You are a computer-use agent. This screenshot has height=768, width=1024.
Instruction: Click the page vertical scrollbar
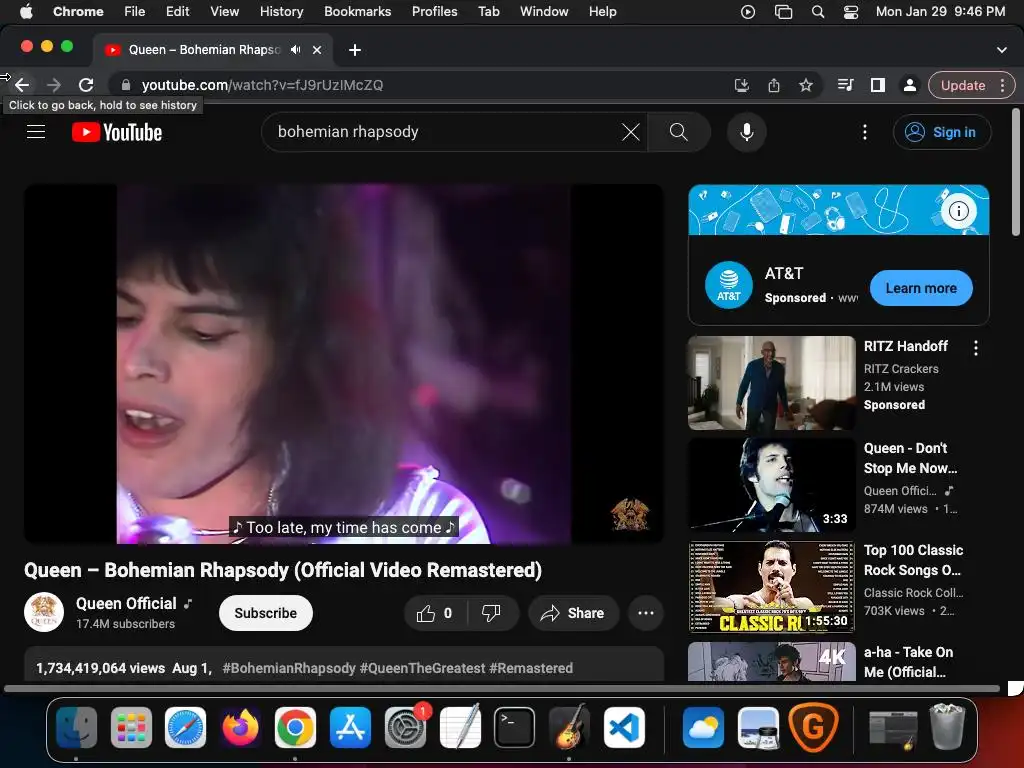(1016, 172)
